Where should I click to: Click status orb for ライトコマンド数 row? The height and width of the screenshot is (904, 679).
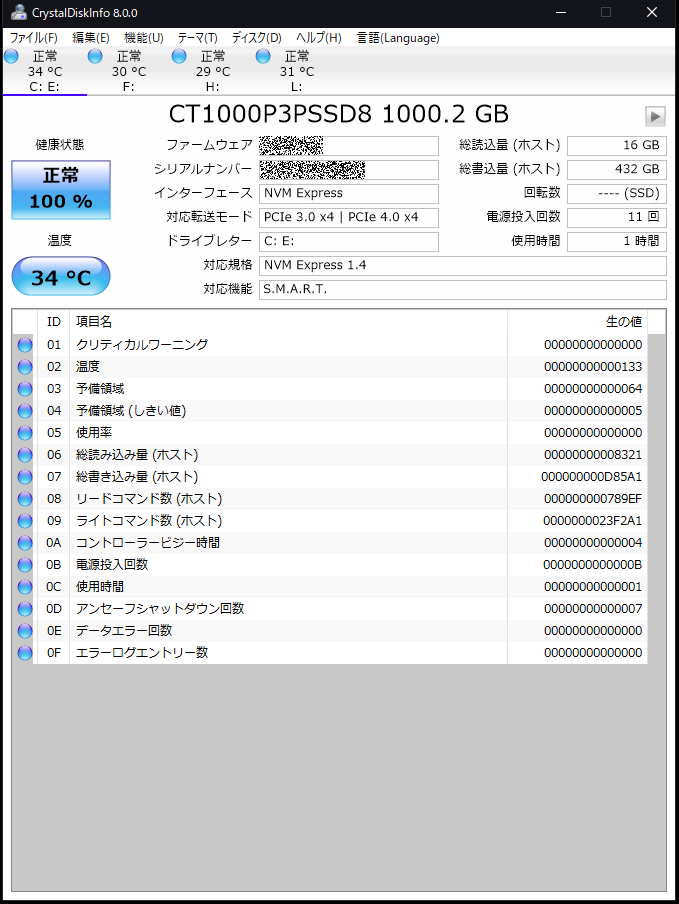click(x=25, y=521)
